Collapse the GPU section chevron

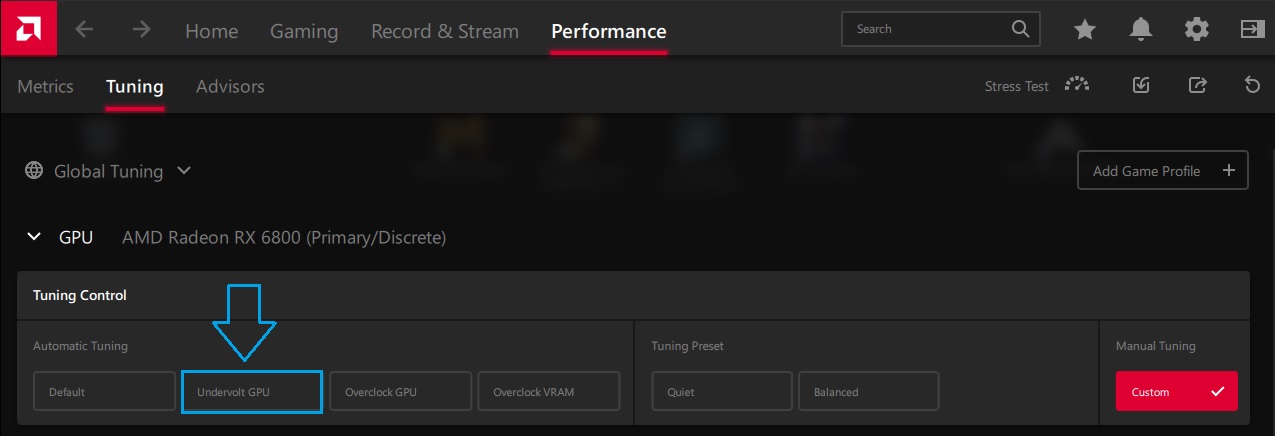(34, 237)
